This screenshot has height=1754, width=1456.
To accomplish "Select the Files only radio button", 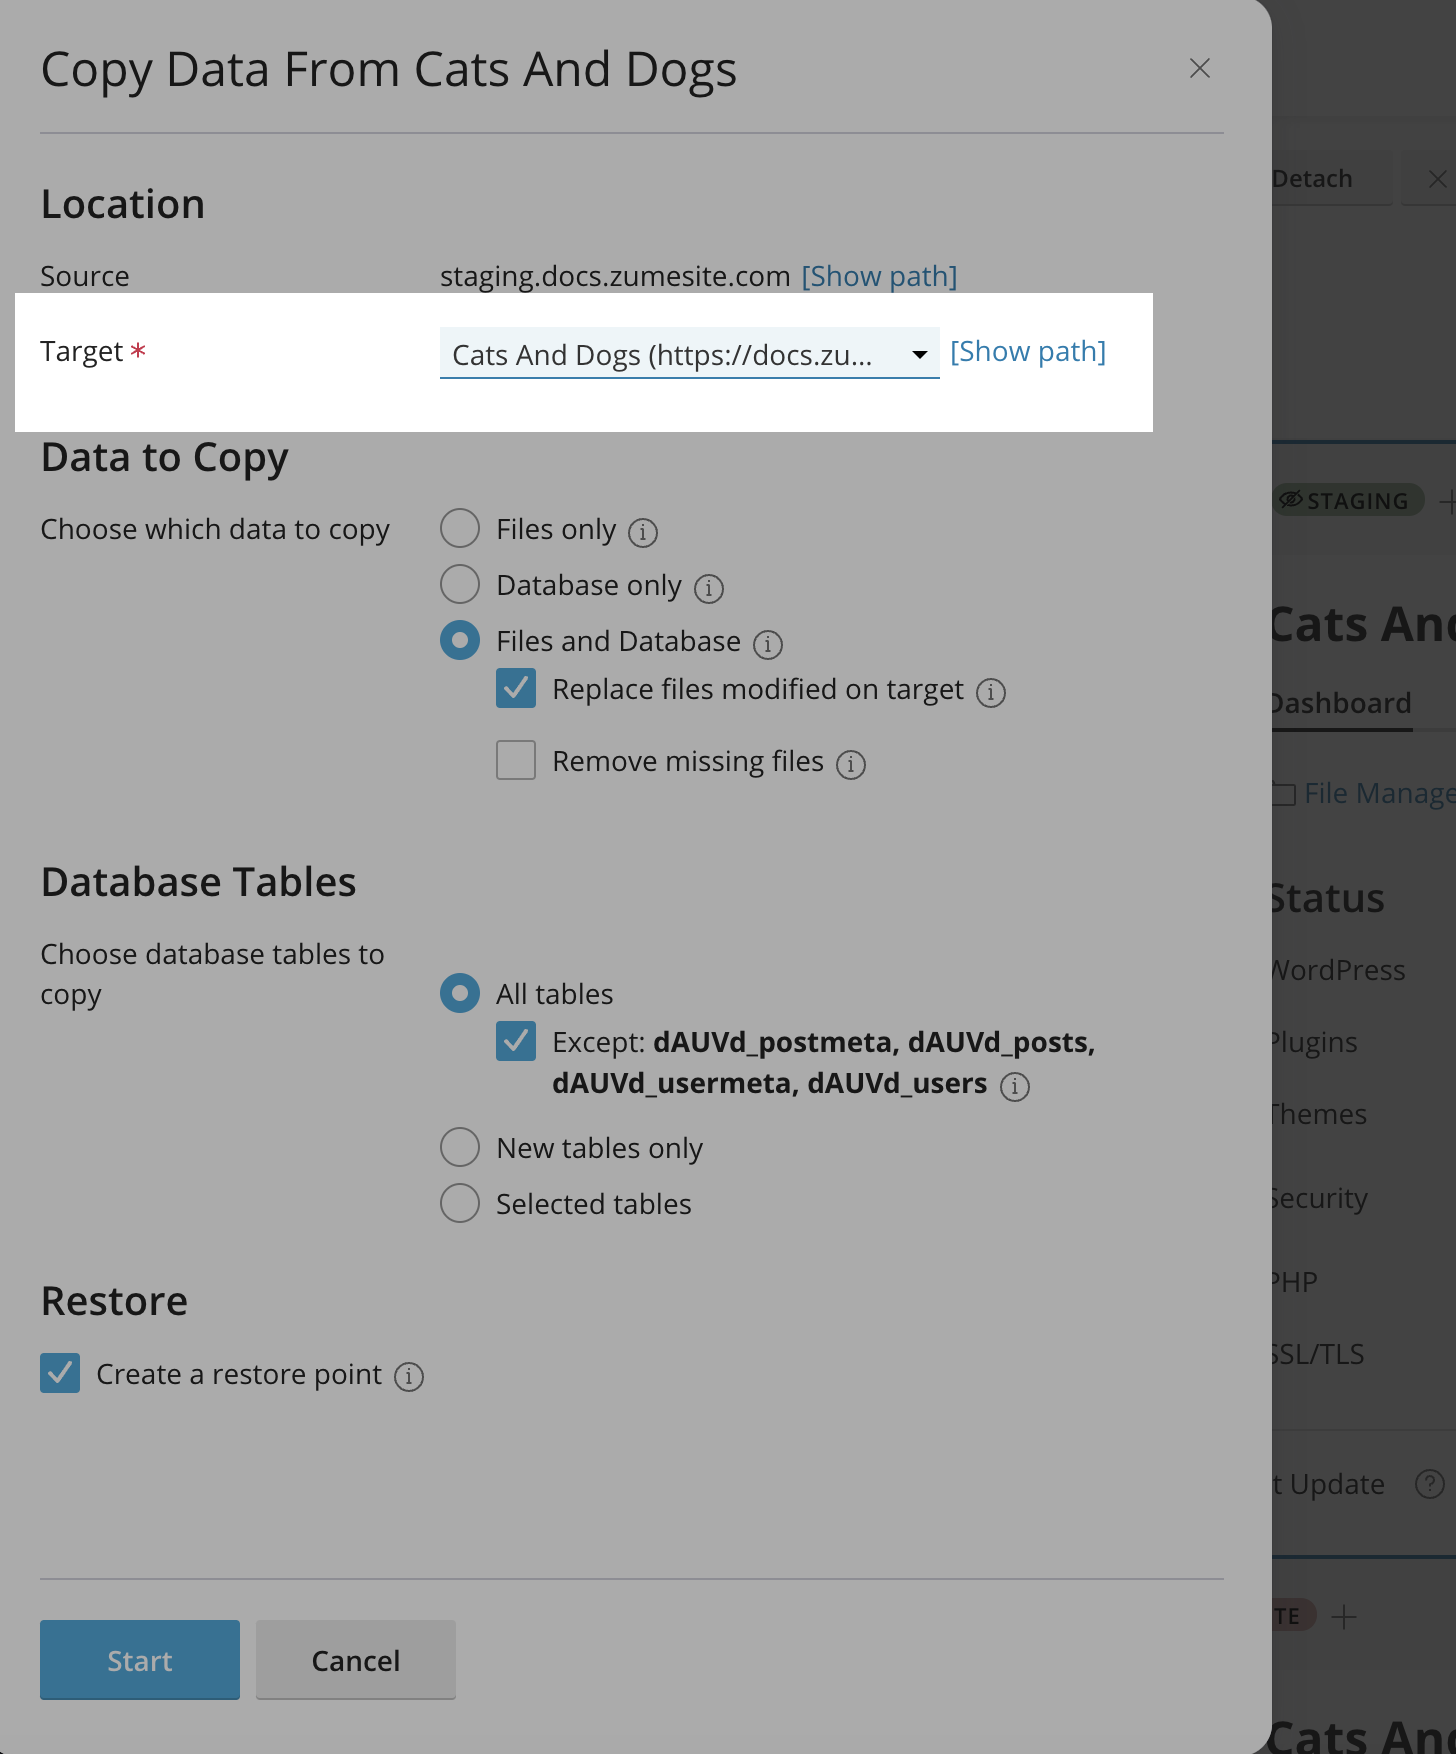I will click(x=460, y=528).
